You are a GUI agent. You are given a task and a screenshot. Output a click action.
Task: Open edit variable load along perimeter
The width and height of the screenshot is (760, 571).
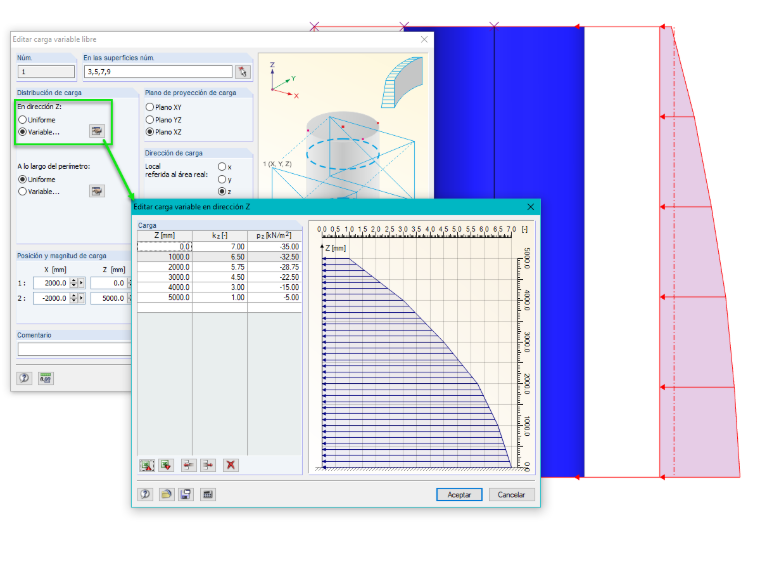pyautogui.click(x=97, y=191)
